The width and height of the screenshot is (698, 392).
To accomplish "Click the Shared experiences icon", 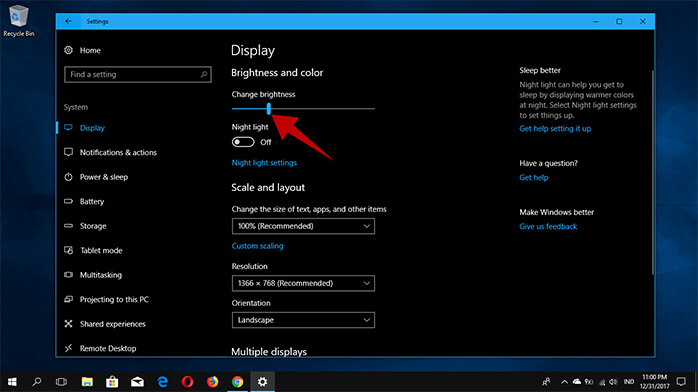I will pyautogui.click(x=68, y=323).
